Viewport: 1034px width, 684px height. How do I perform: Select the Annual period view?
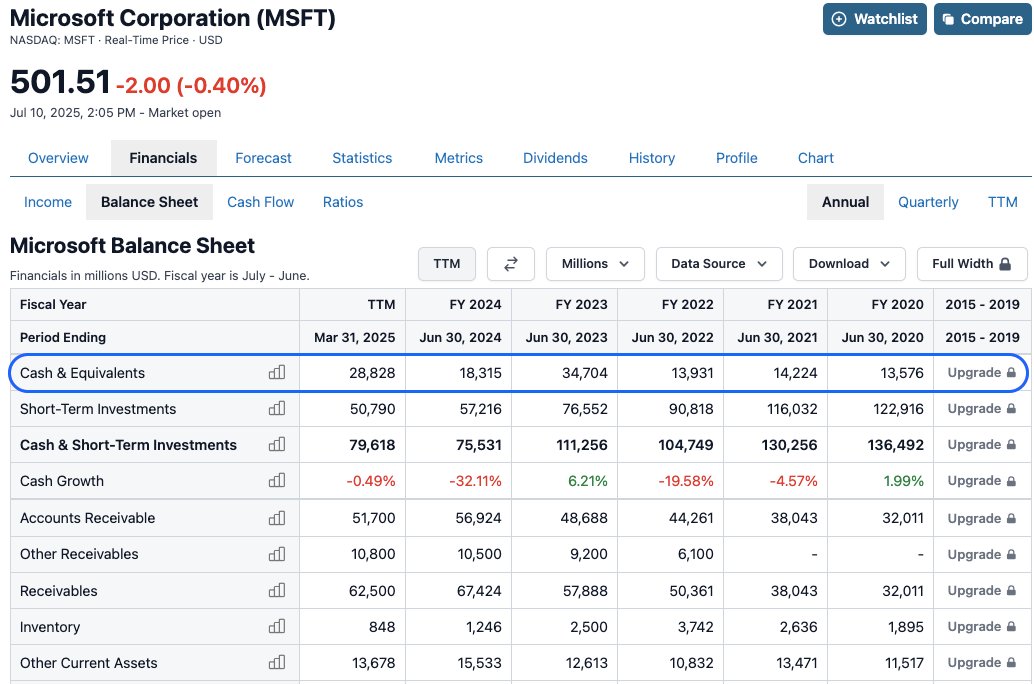point(845,202)
